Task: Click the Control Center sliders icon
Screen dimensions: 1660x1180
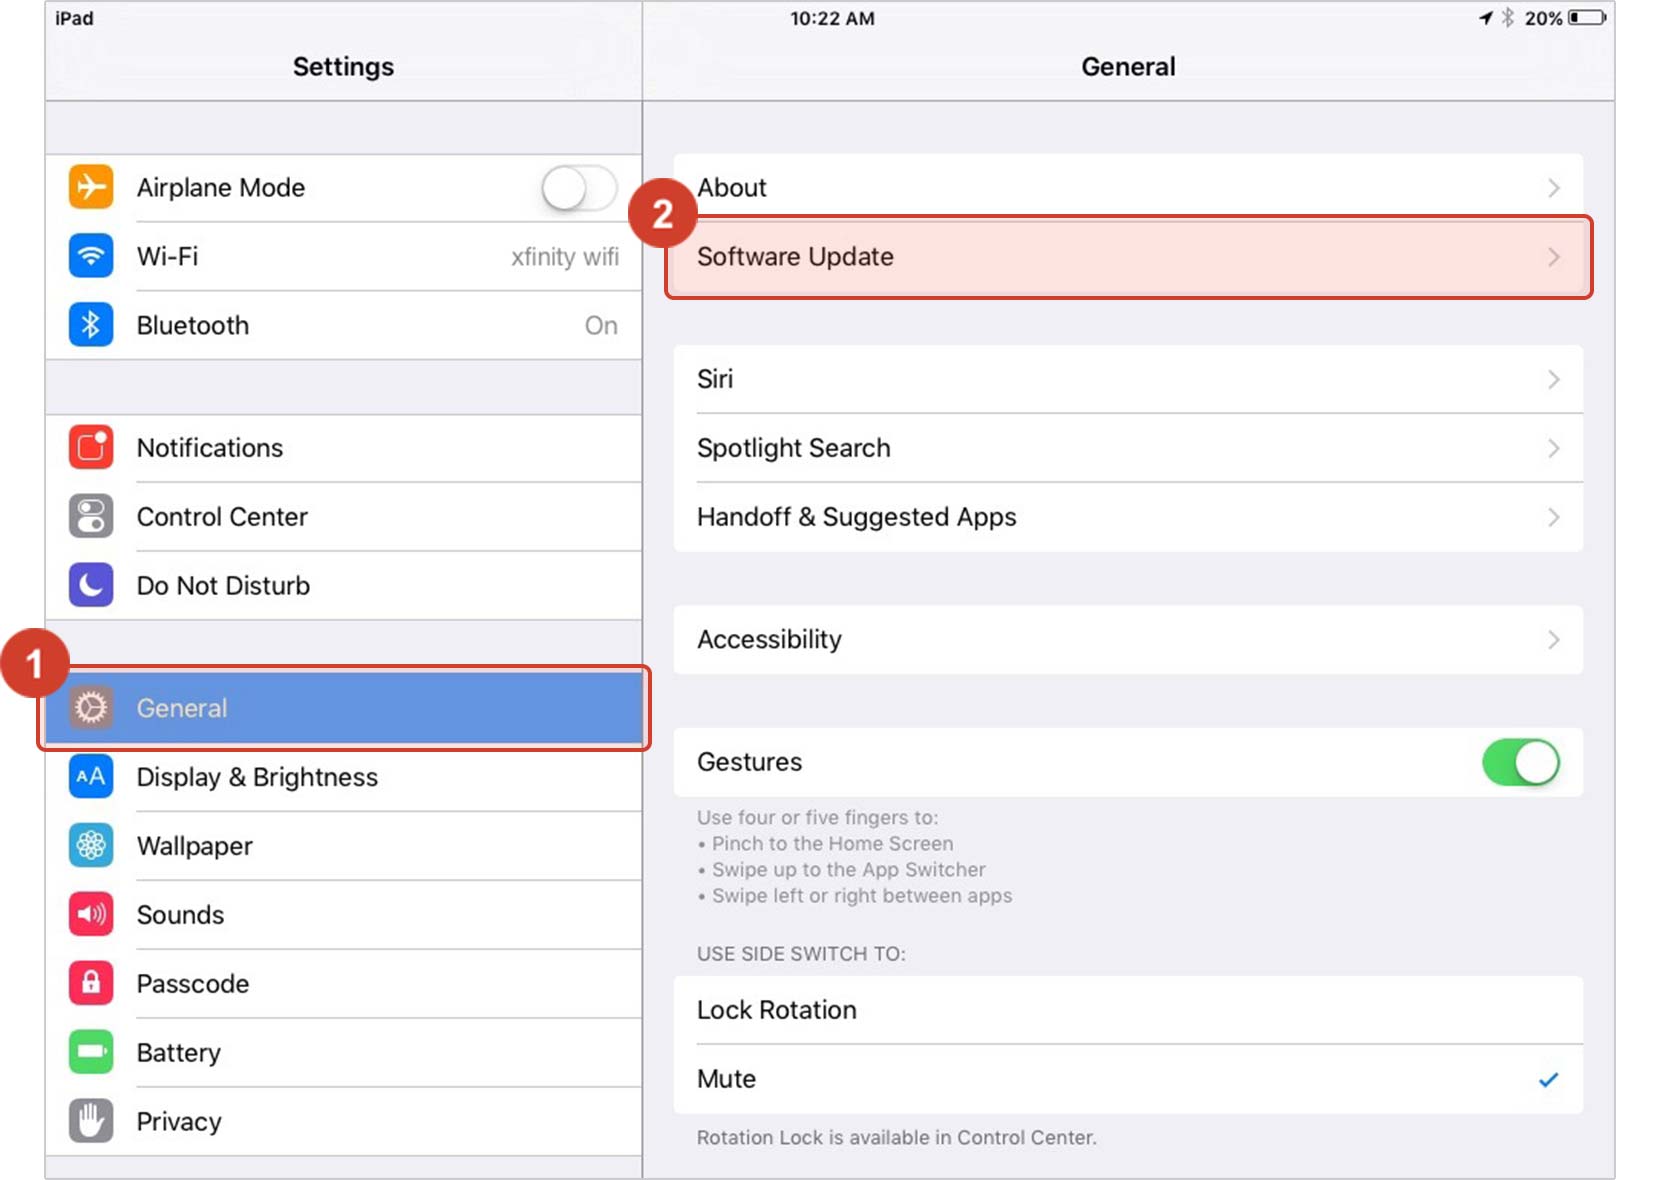Action: (91, 517)
